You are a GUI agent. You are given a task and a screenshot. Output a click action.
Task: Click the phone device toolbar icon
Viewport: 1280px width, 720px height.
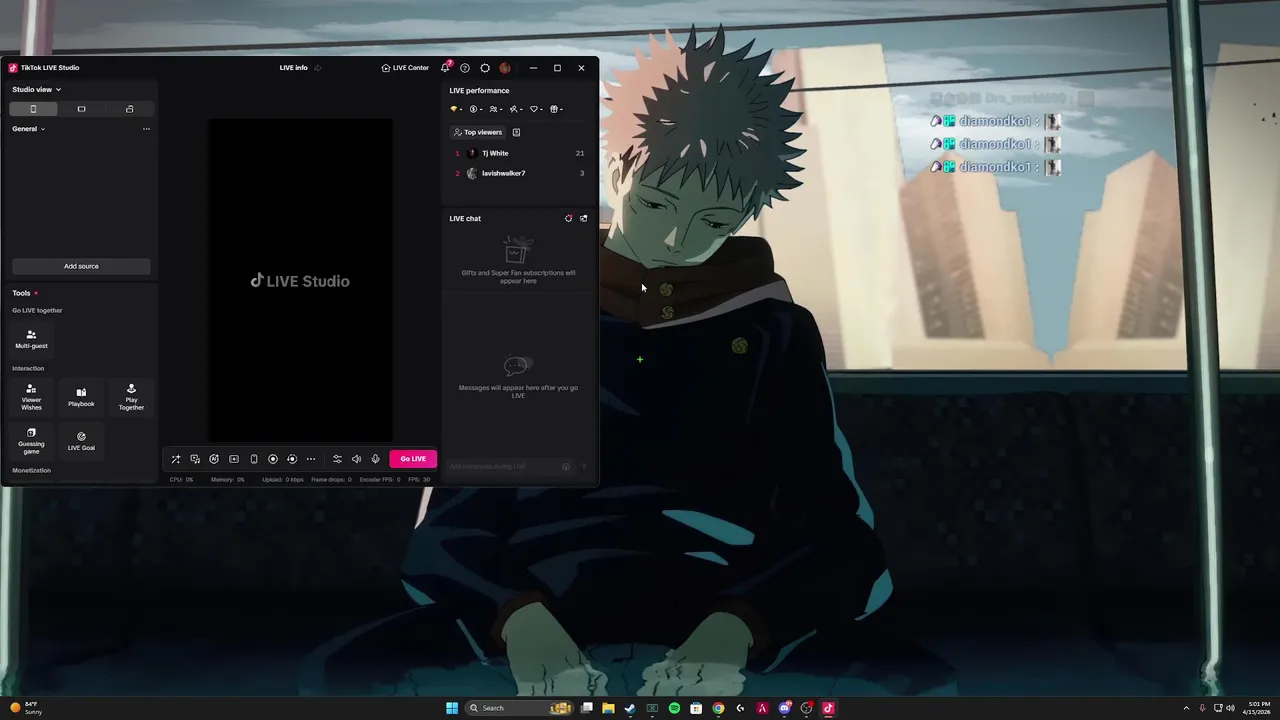click(x=253, y=459)
